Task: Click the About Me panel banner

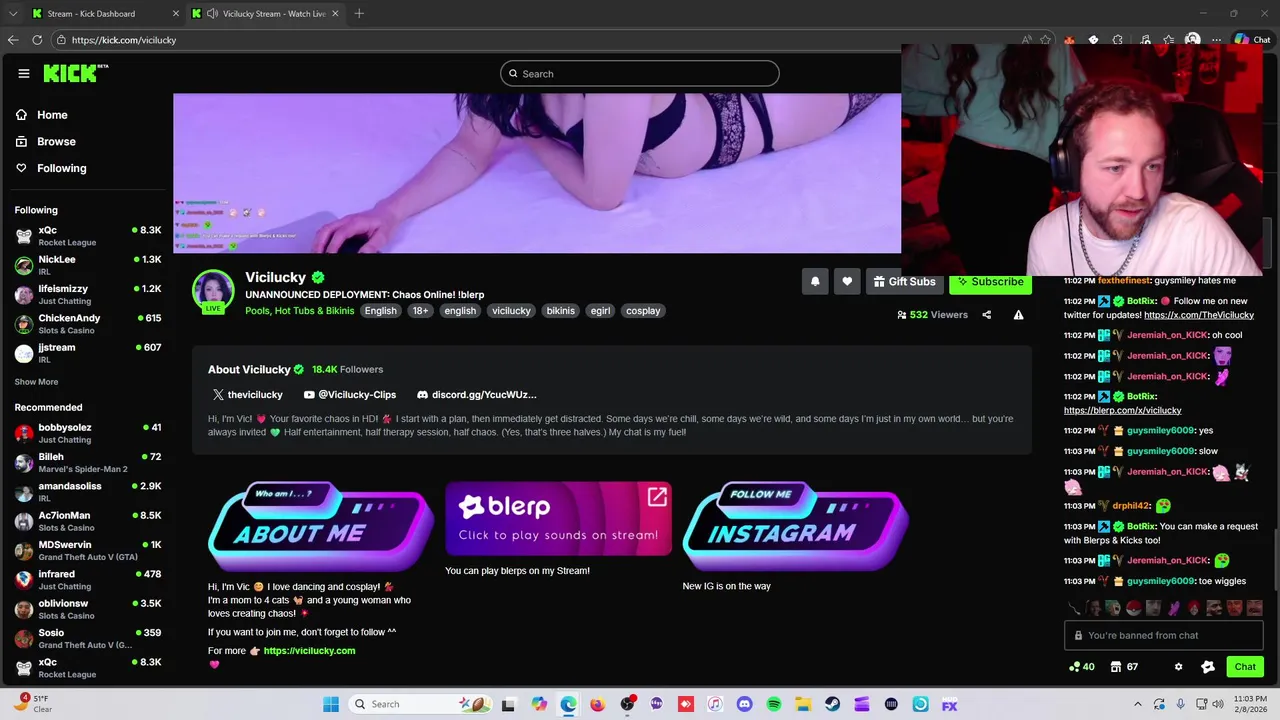Action: pyautogui.click(x=321, y=526)
